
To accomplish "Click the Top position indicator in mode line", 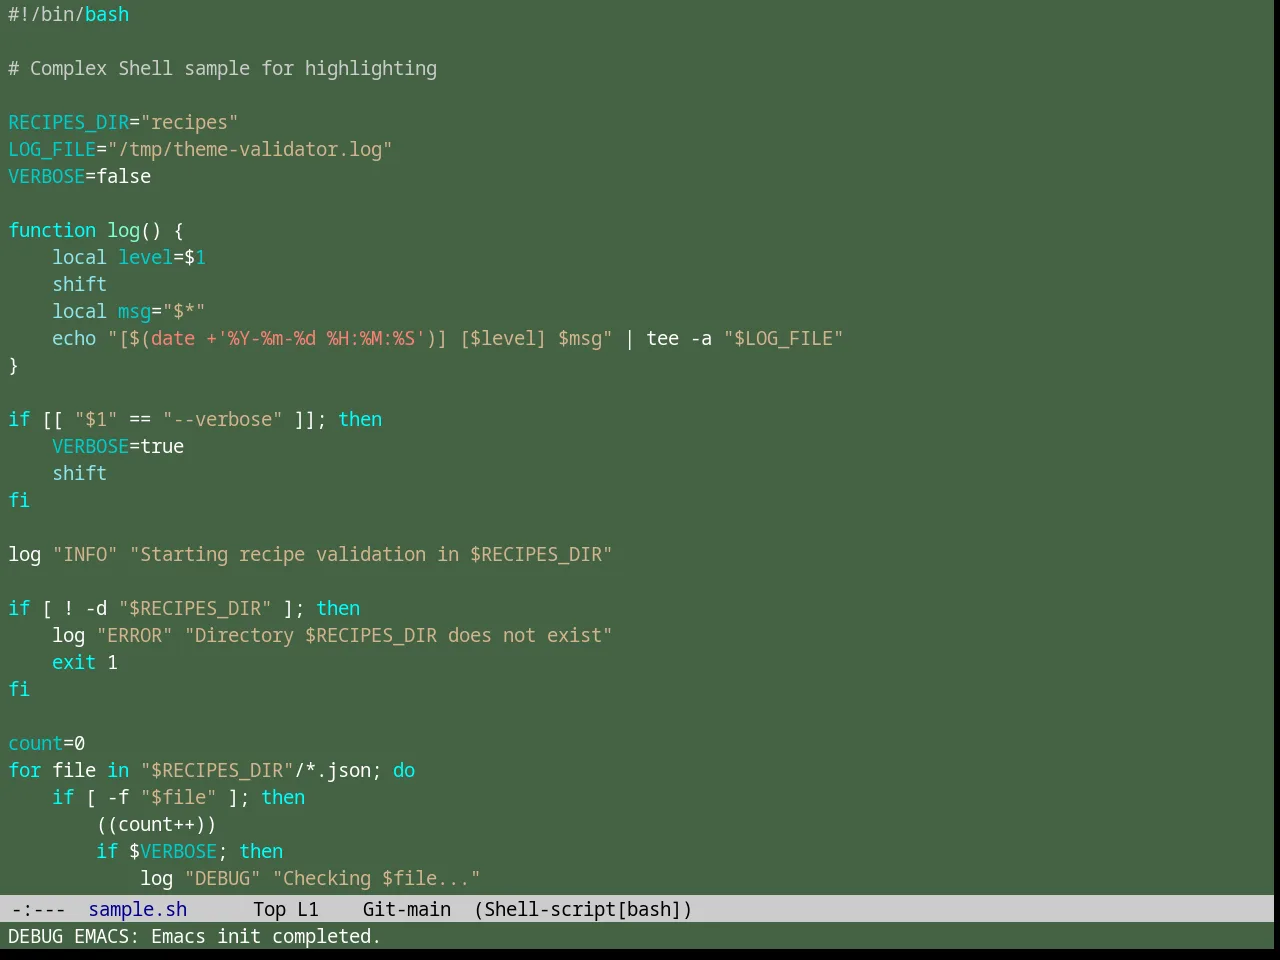I will click(x=270, y=909).
